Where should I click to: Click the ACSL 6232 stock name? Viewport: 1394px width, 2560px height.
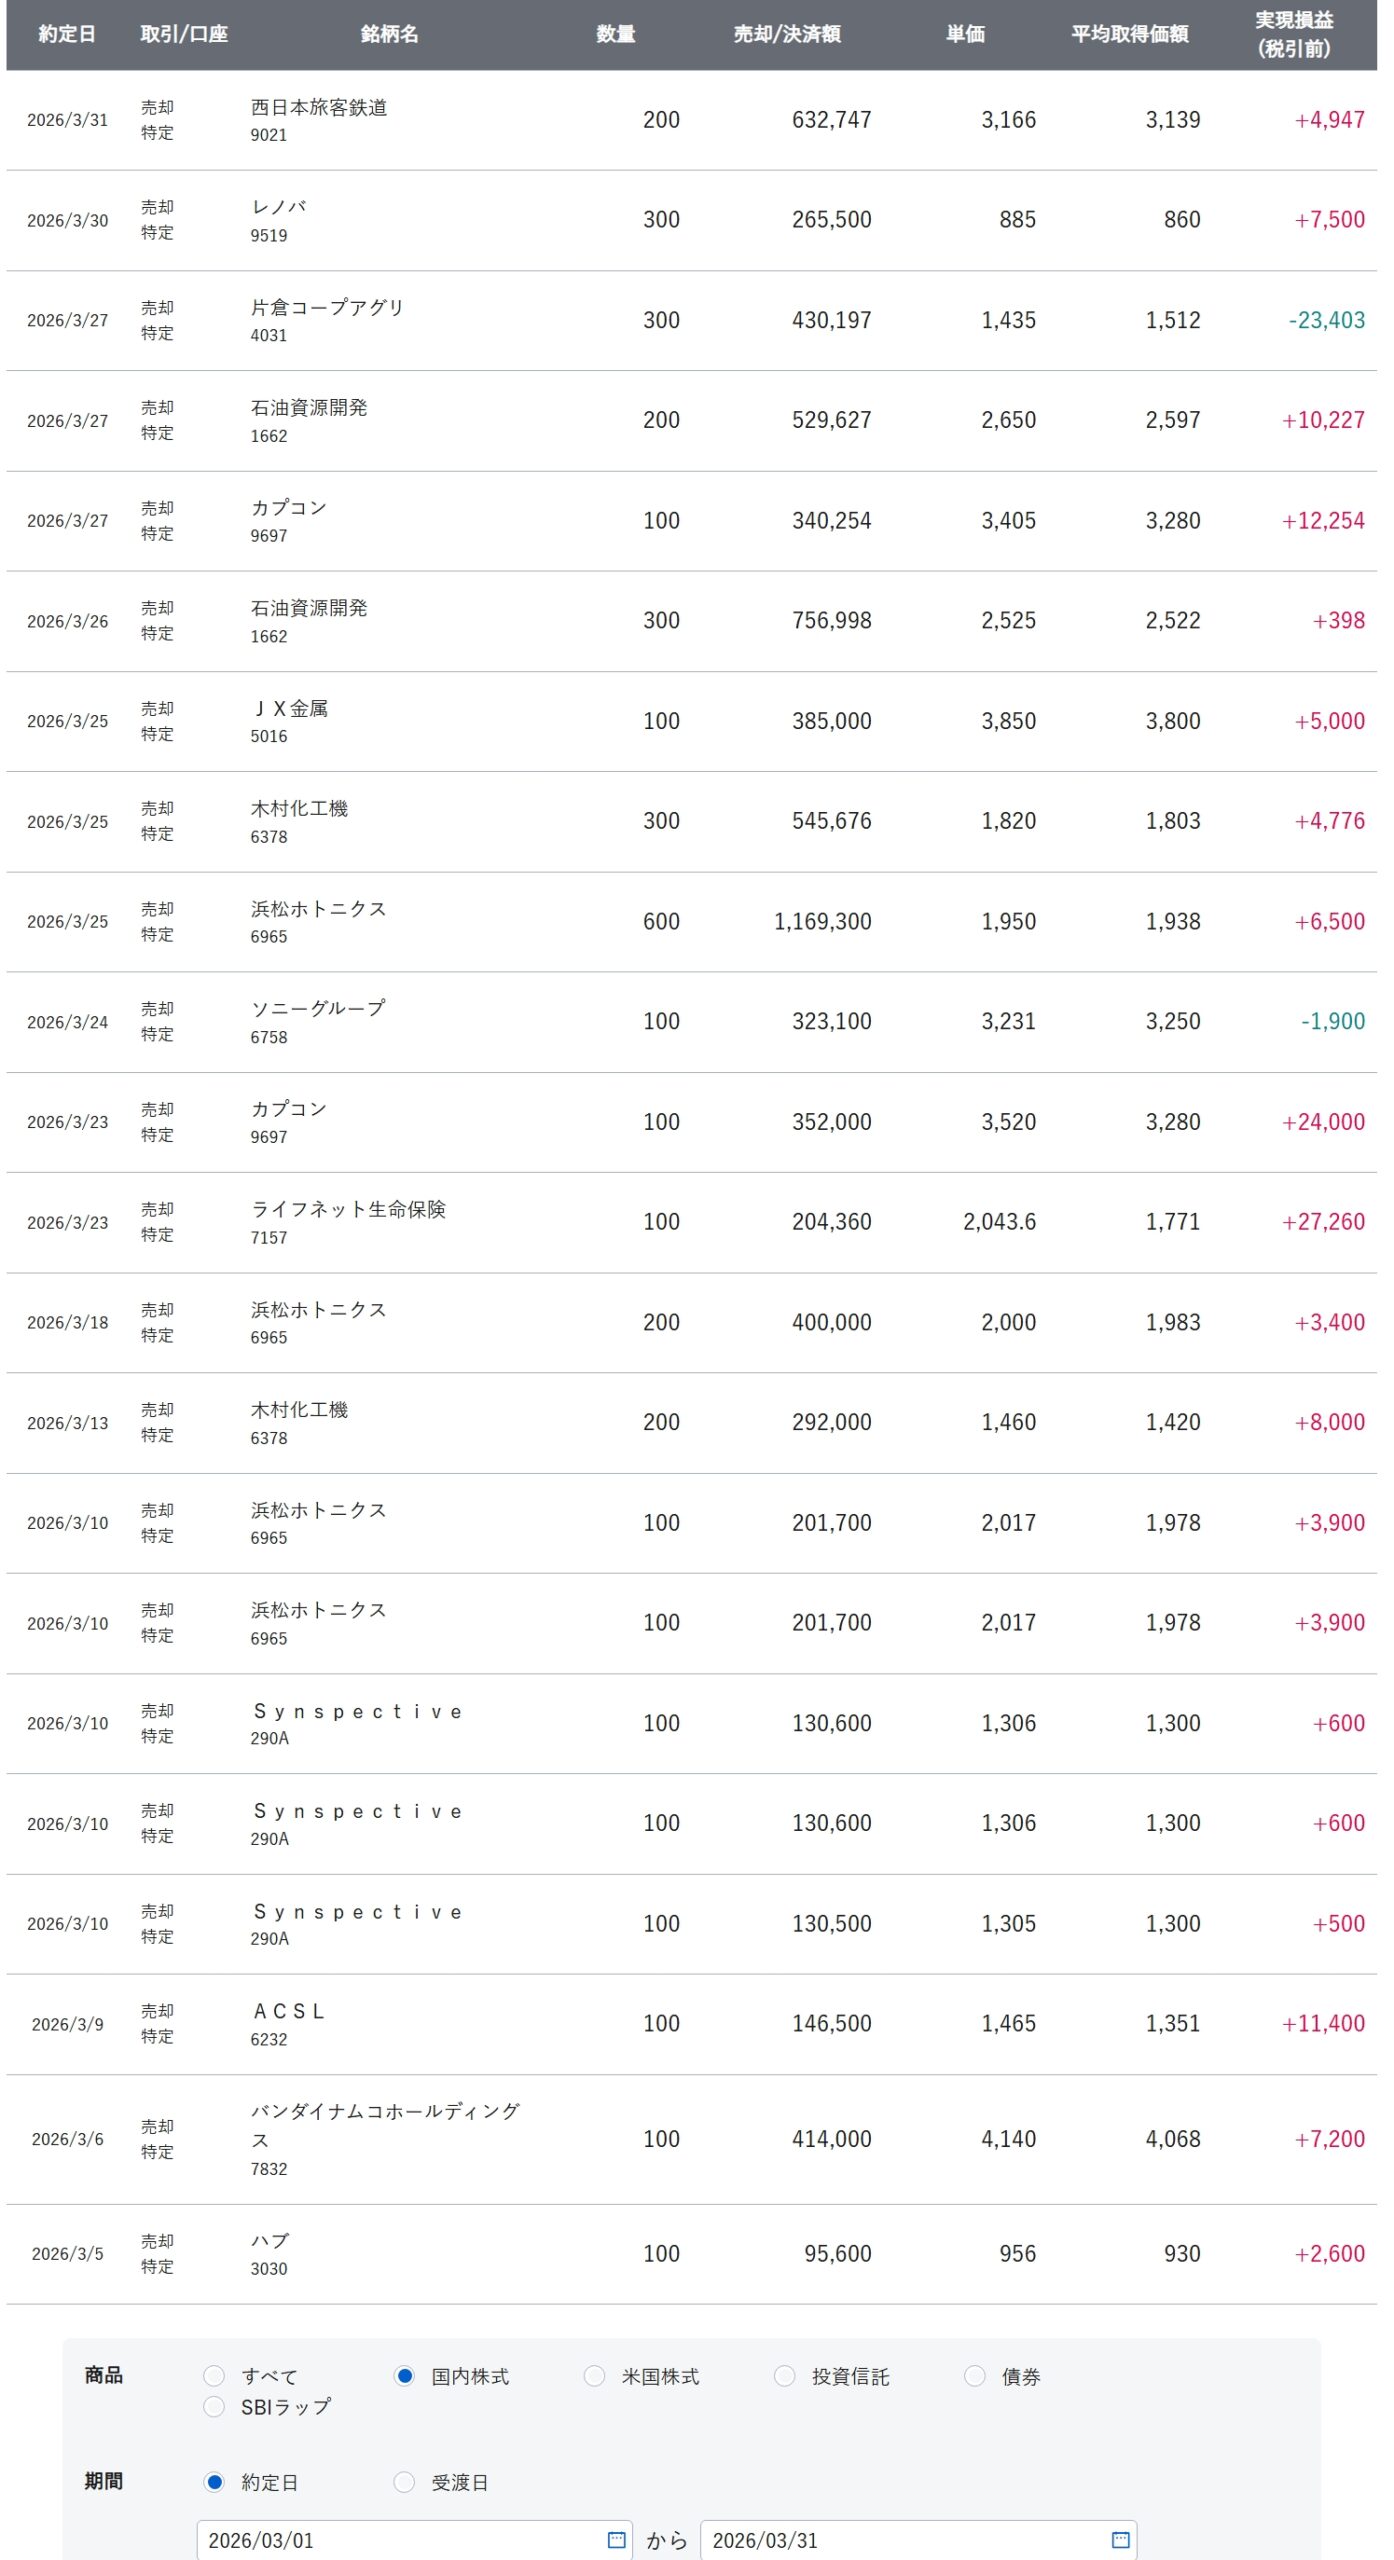click(289, 2011)
